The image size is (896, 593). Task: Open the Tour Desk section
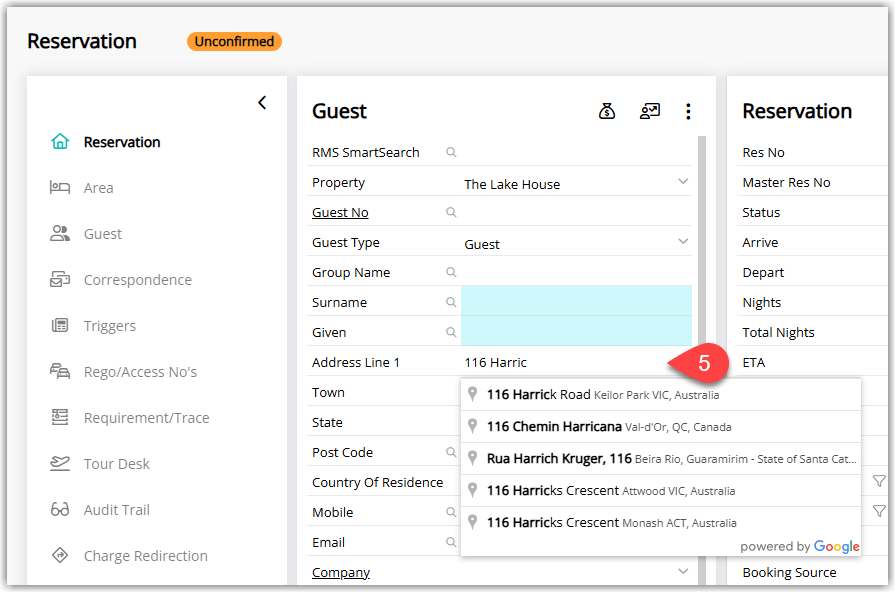(117, 464)
